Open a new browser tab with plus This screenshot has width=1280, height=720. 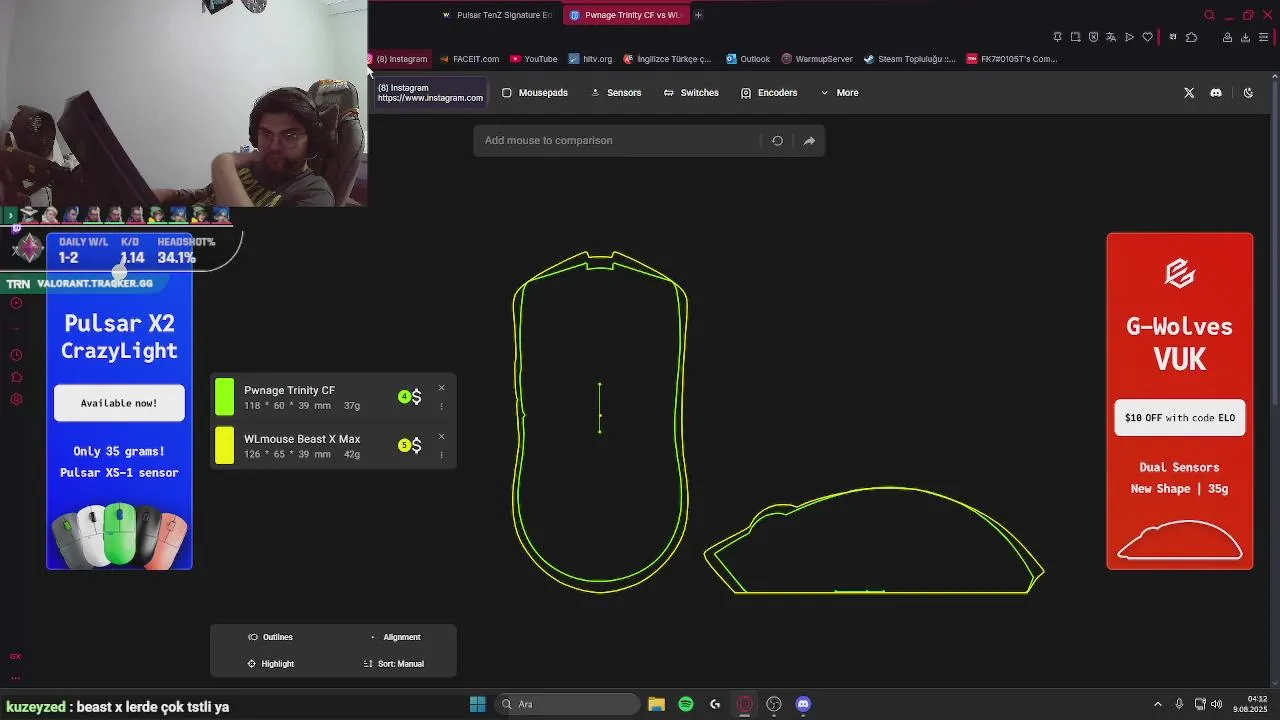click(x=698, y=15)
